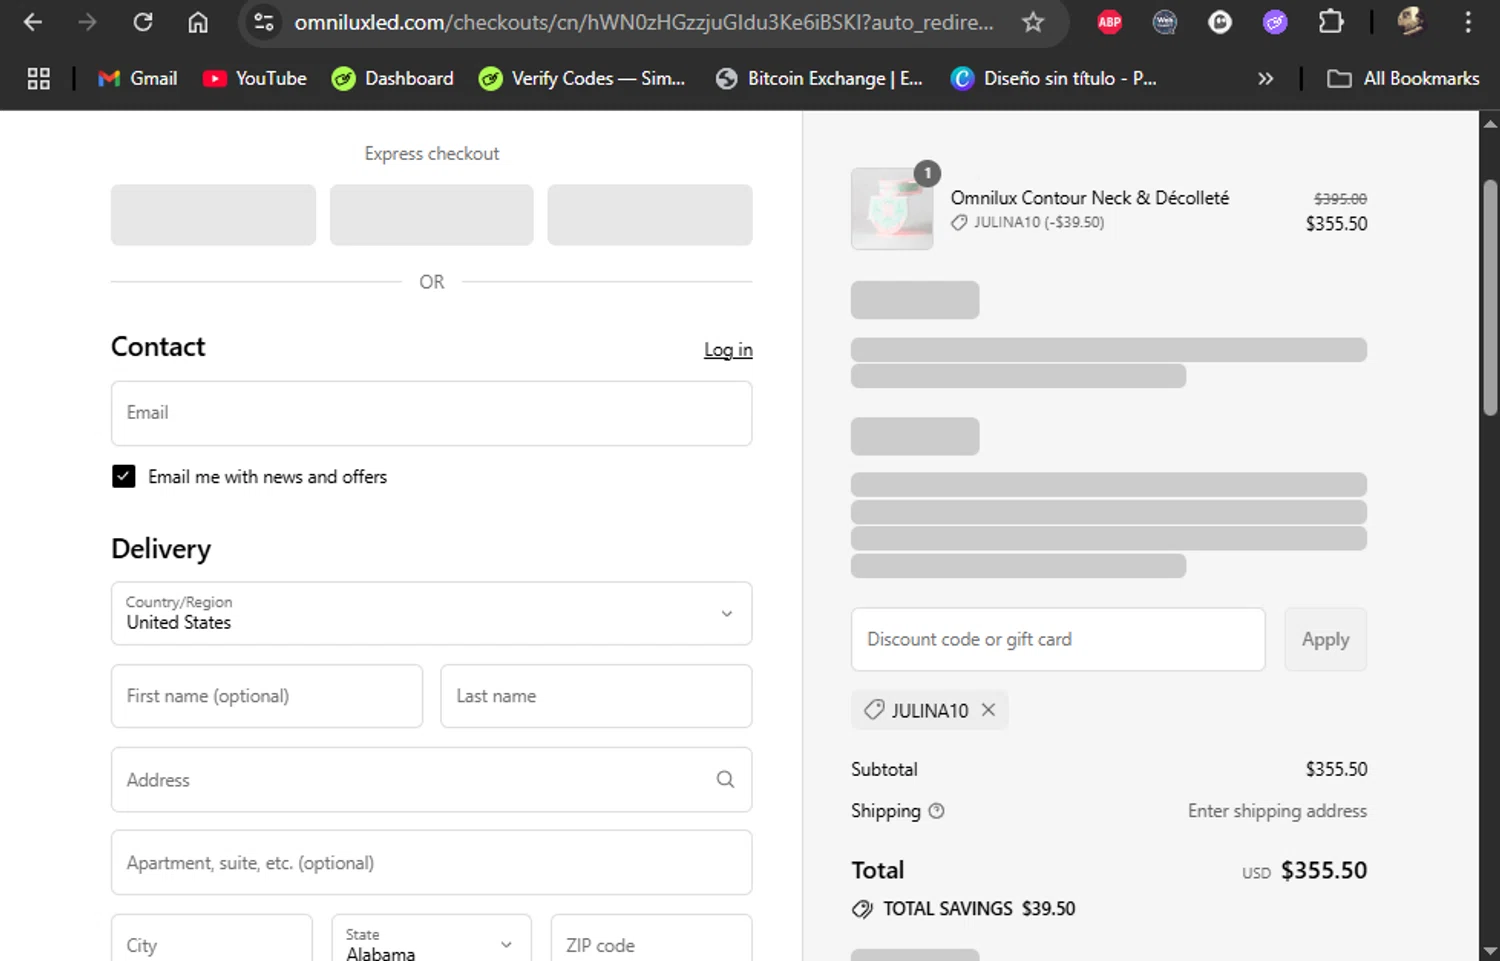The height and width of the screenshot is (961, 1500).
Task: Uncheck Email me with news and offers
Action: 124,477
